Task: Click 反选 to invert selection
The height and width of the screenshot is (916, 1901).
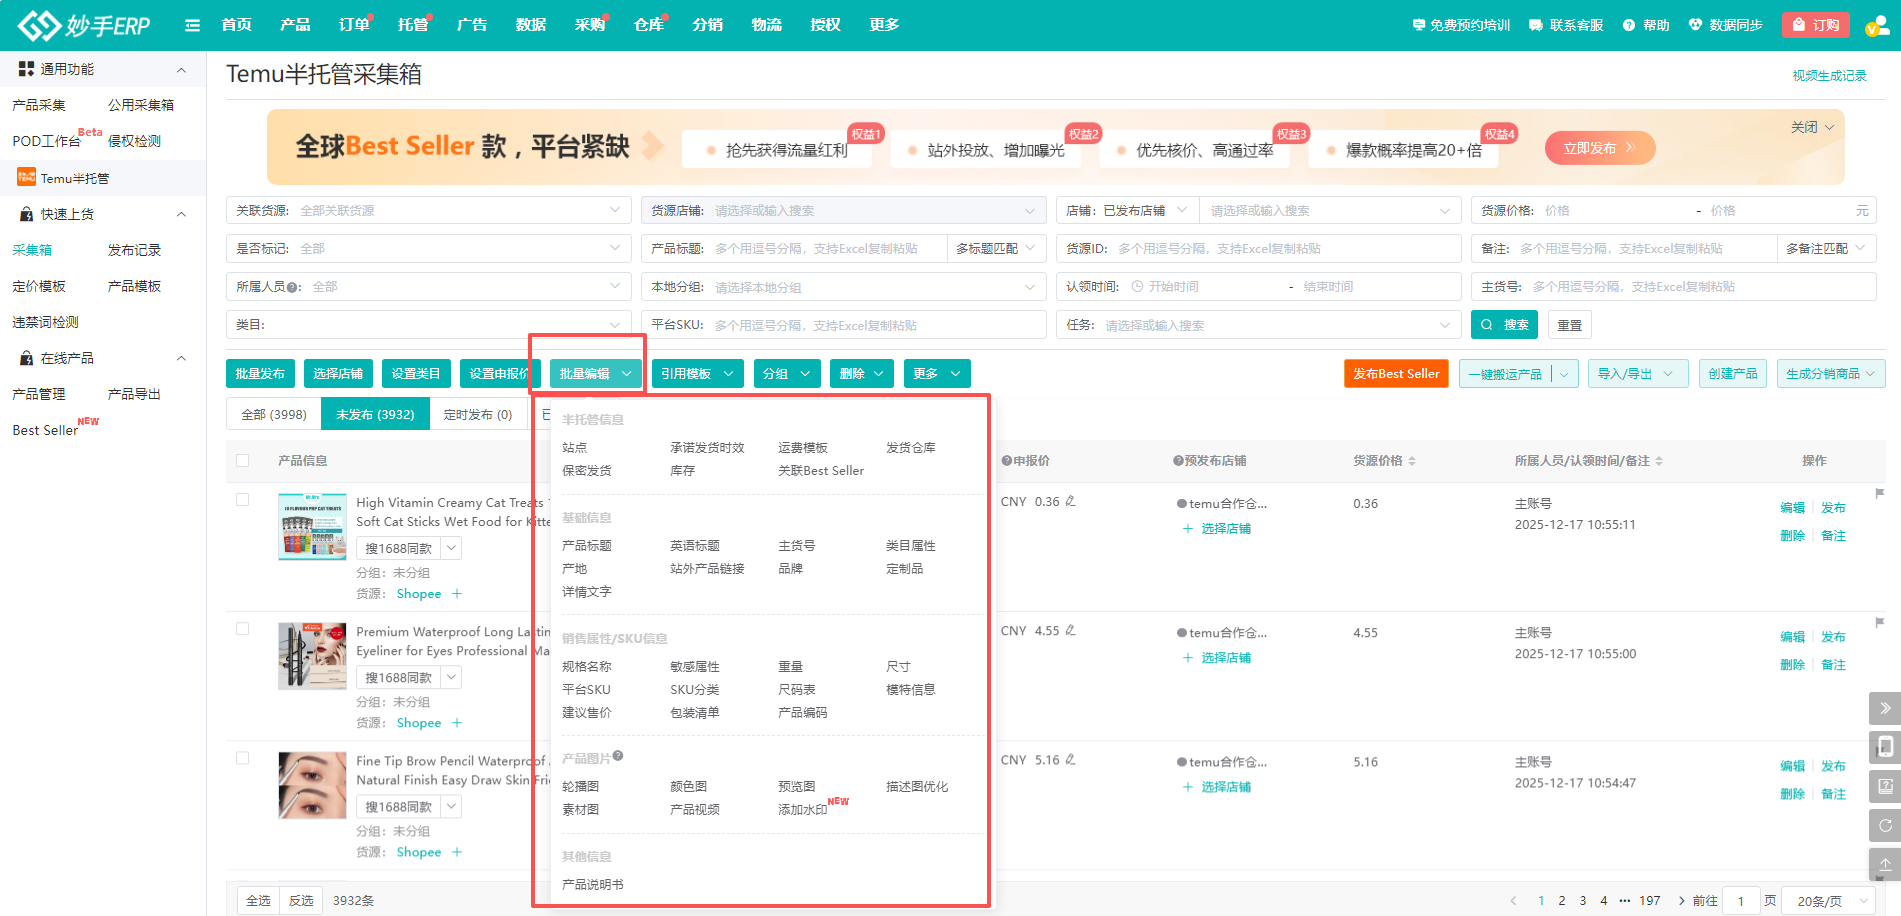Action: [x=301, y=899]
